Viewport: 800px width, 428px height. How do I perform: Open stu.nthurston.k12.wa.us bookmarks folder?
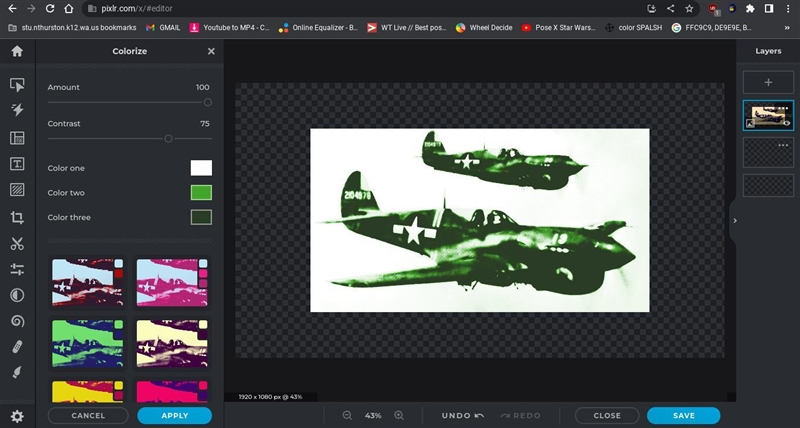[x=72, y=28]
